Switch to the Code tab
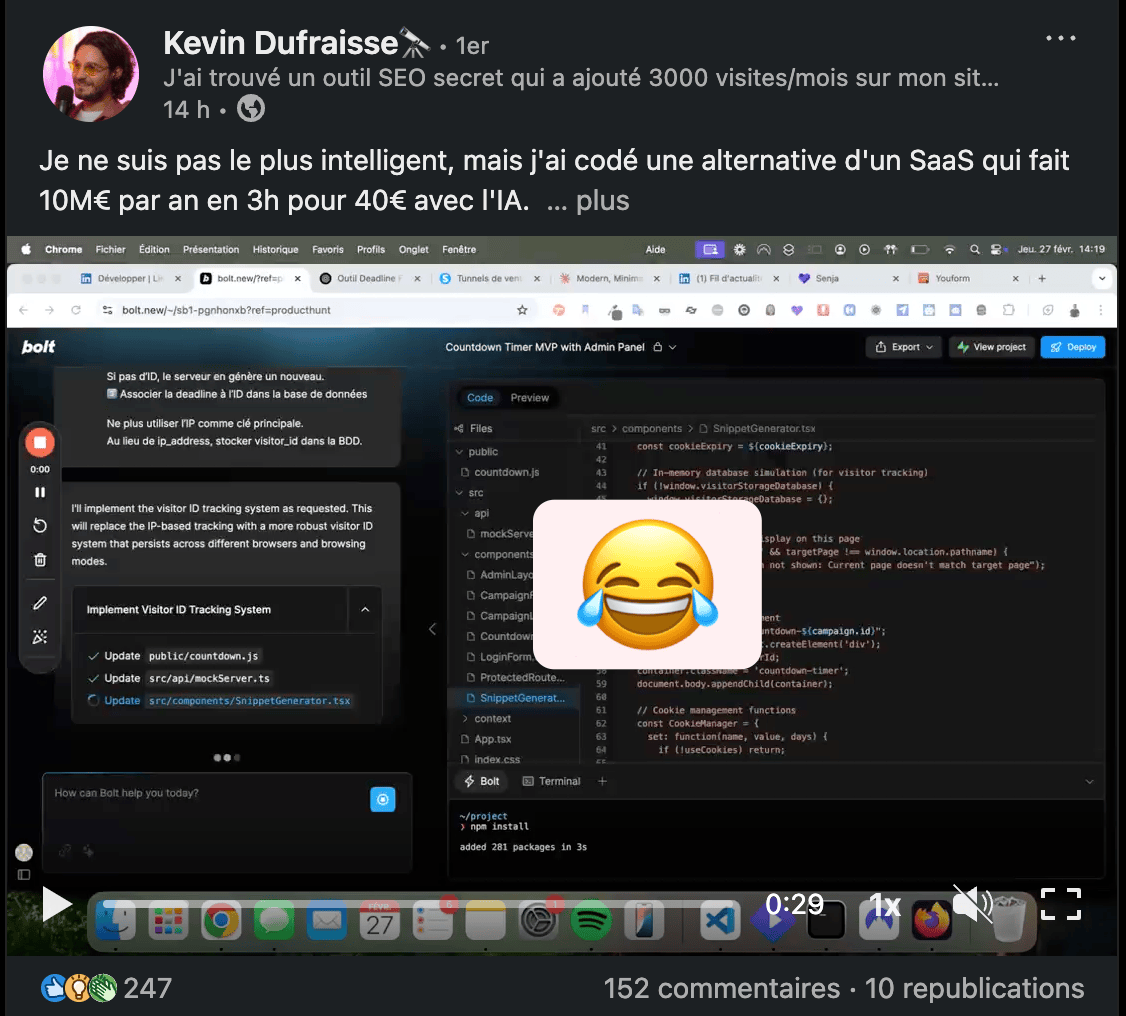The height and width of the screenshot is (1016, 1126). click(x=480, y=398)
